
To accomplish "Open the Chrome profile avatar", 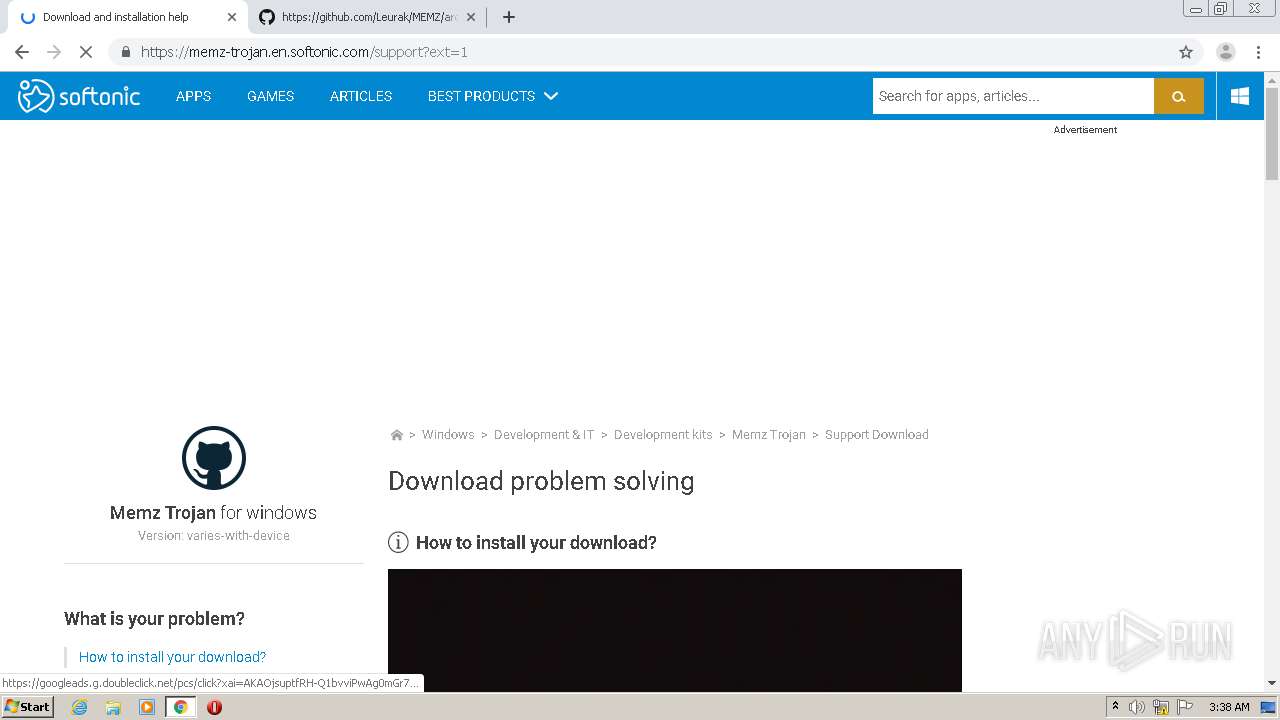I will pyautogui.click(x=1225, y=52).
